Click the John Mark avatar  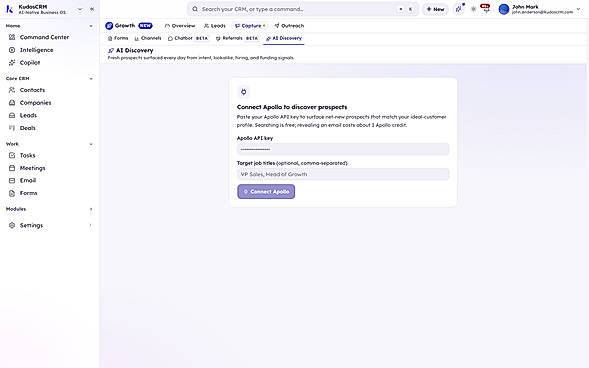504,9
